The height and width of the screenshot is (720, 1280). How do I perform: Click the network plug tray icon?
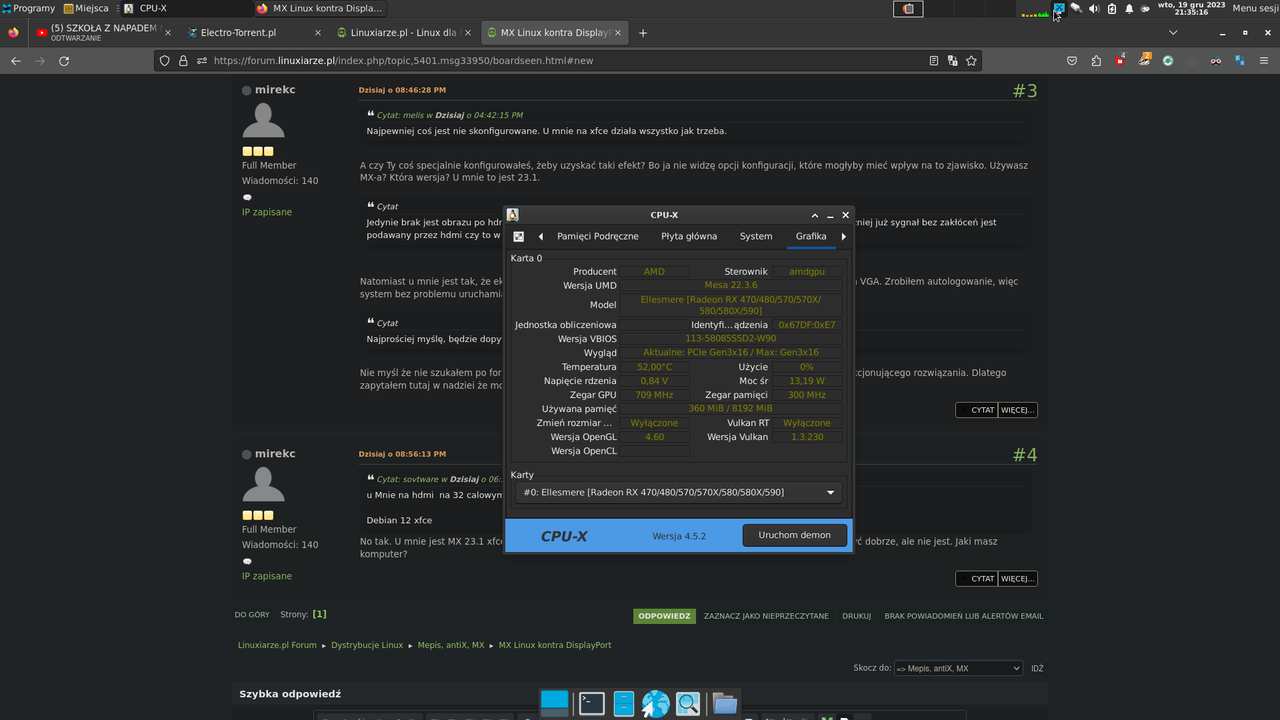1076,8
